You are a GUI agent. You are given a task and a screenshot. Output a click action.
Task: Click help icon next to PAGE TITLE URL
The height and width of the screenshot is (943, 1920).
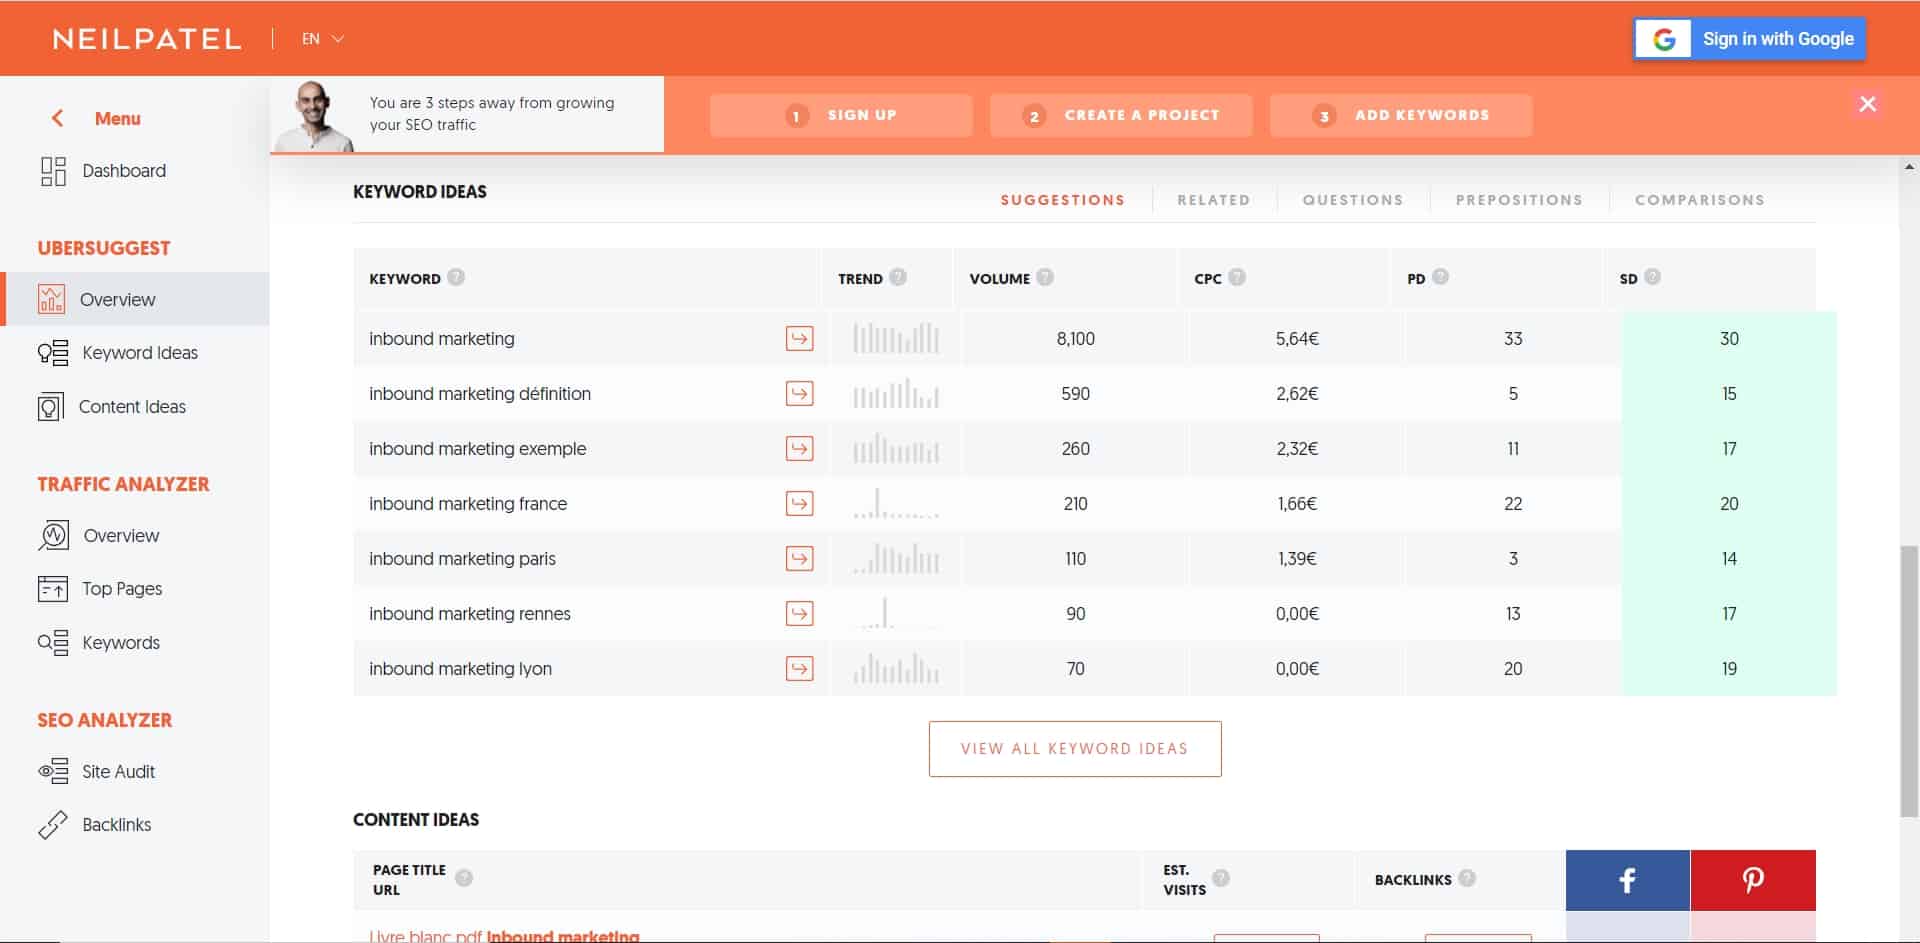point(464,878)
